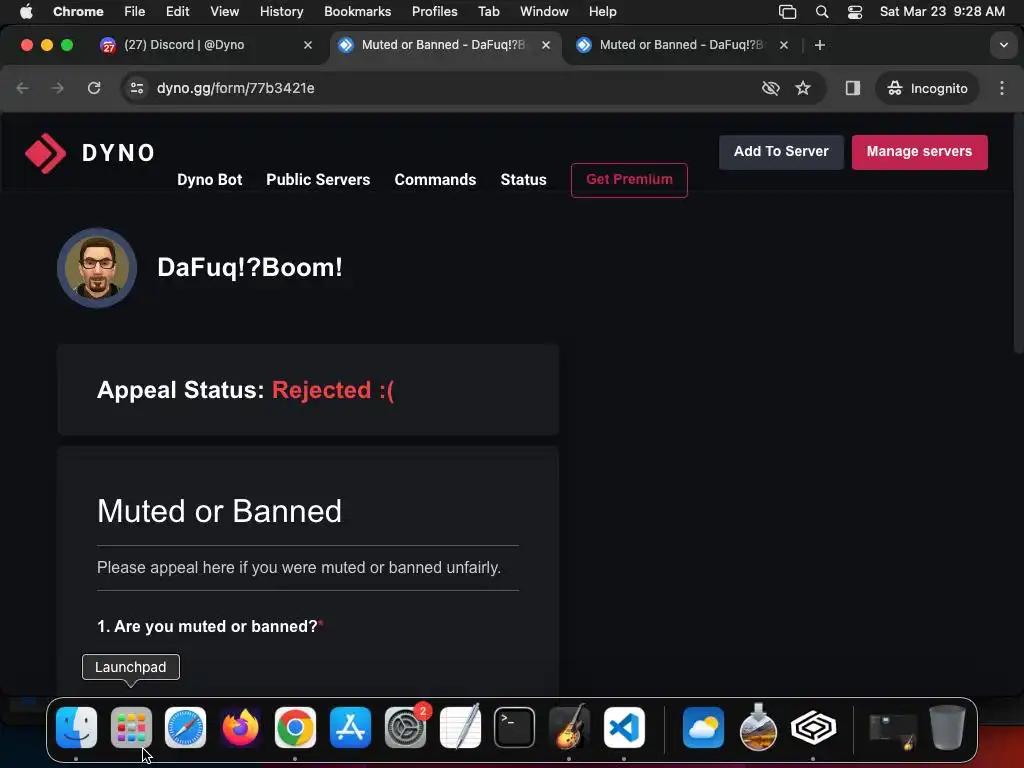The height and width of the screenshot is (768, 1024).
Task: Click the Dyno logo icon
Action: pos(45,153)
